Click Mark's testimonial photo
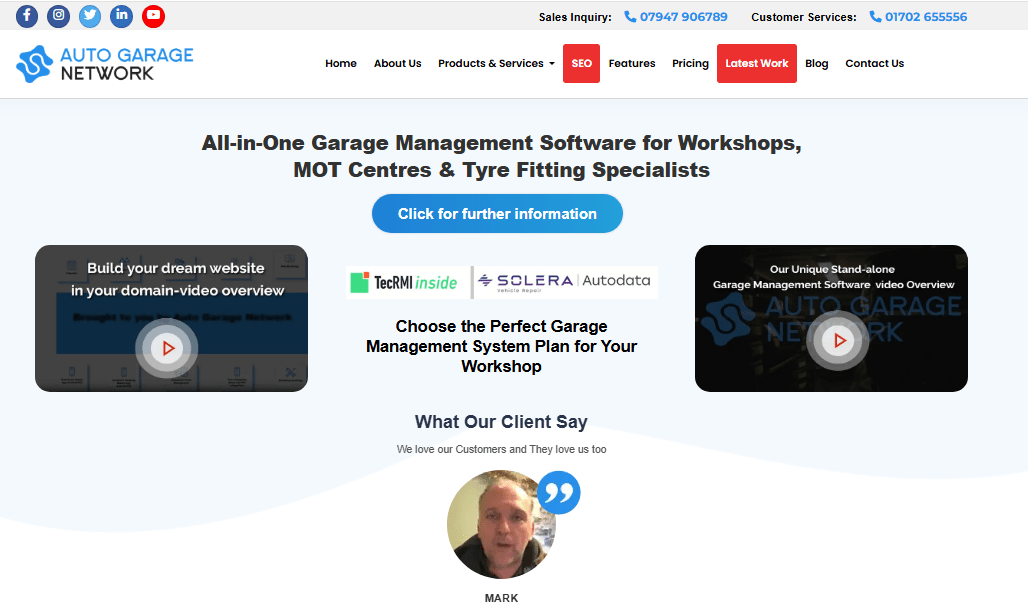Screen dimensions: 1028x609 pos(500,525)
